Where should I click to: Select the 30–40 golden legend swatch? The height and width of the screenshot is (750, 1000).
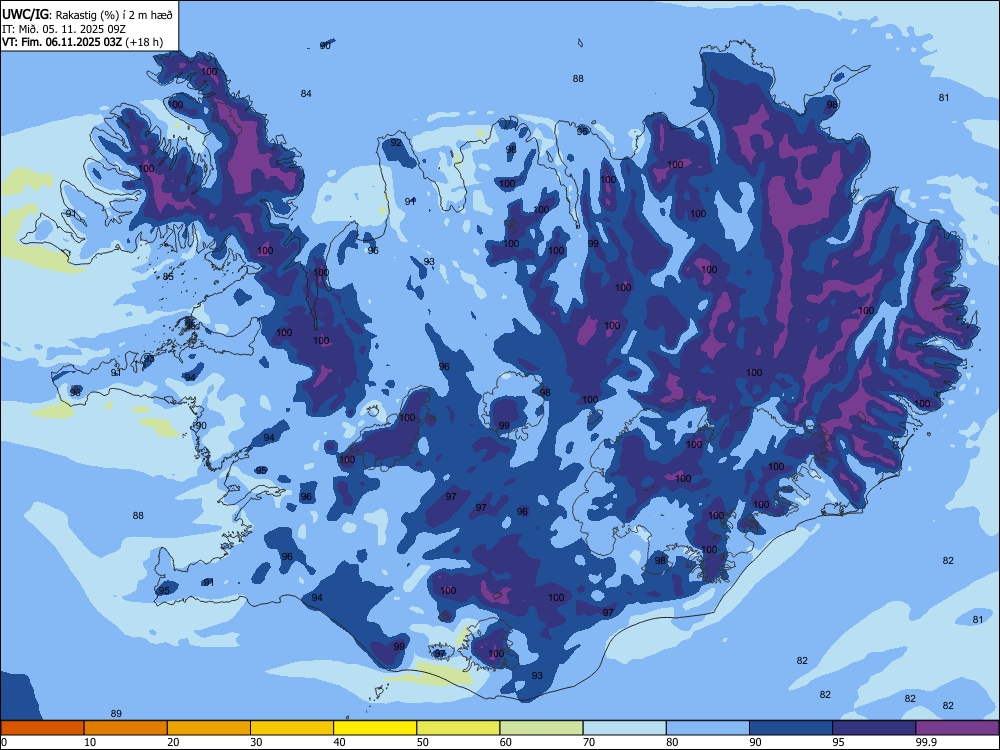click(x=292, y=728)
